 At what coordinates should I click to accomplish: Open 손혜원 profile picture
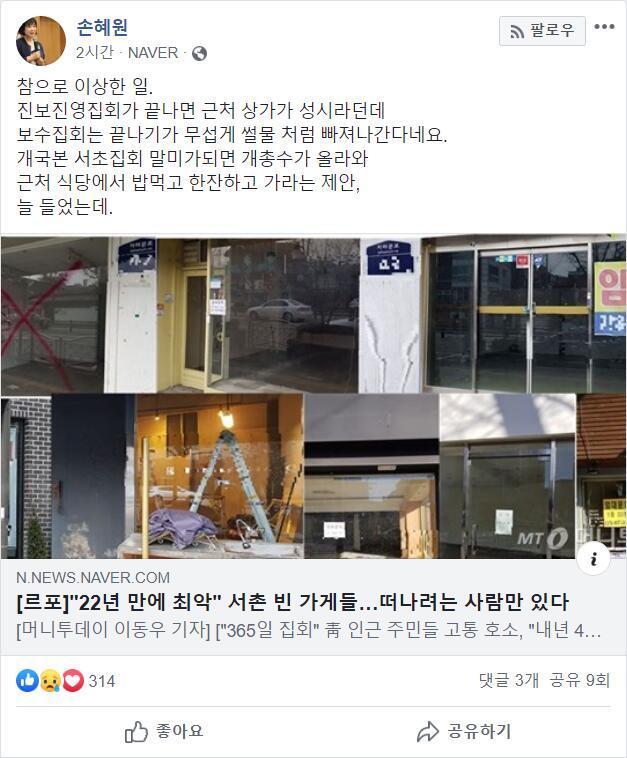pyautogui.click(x=41, y=41)
